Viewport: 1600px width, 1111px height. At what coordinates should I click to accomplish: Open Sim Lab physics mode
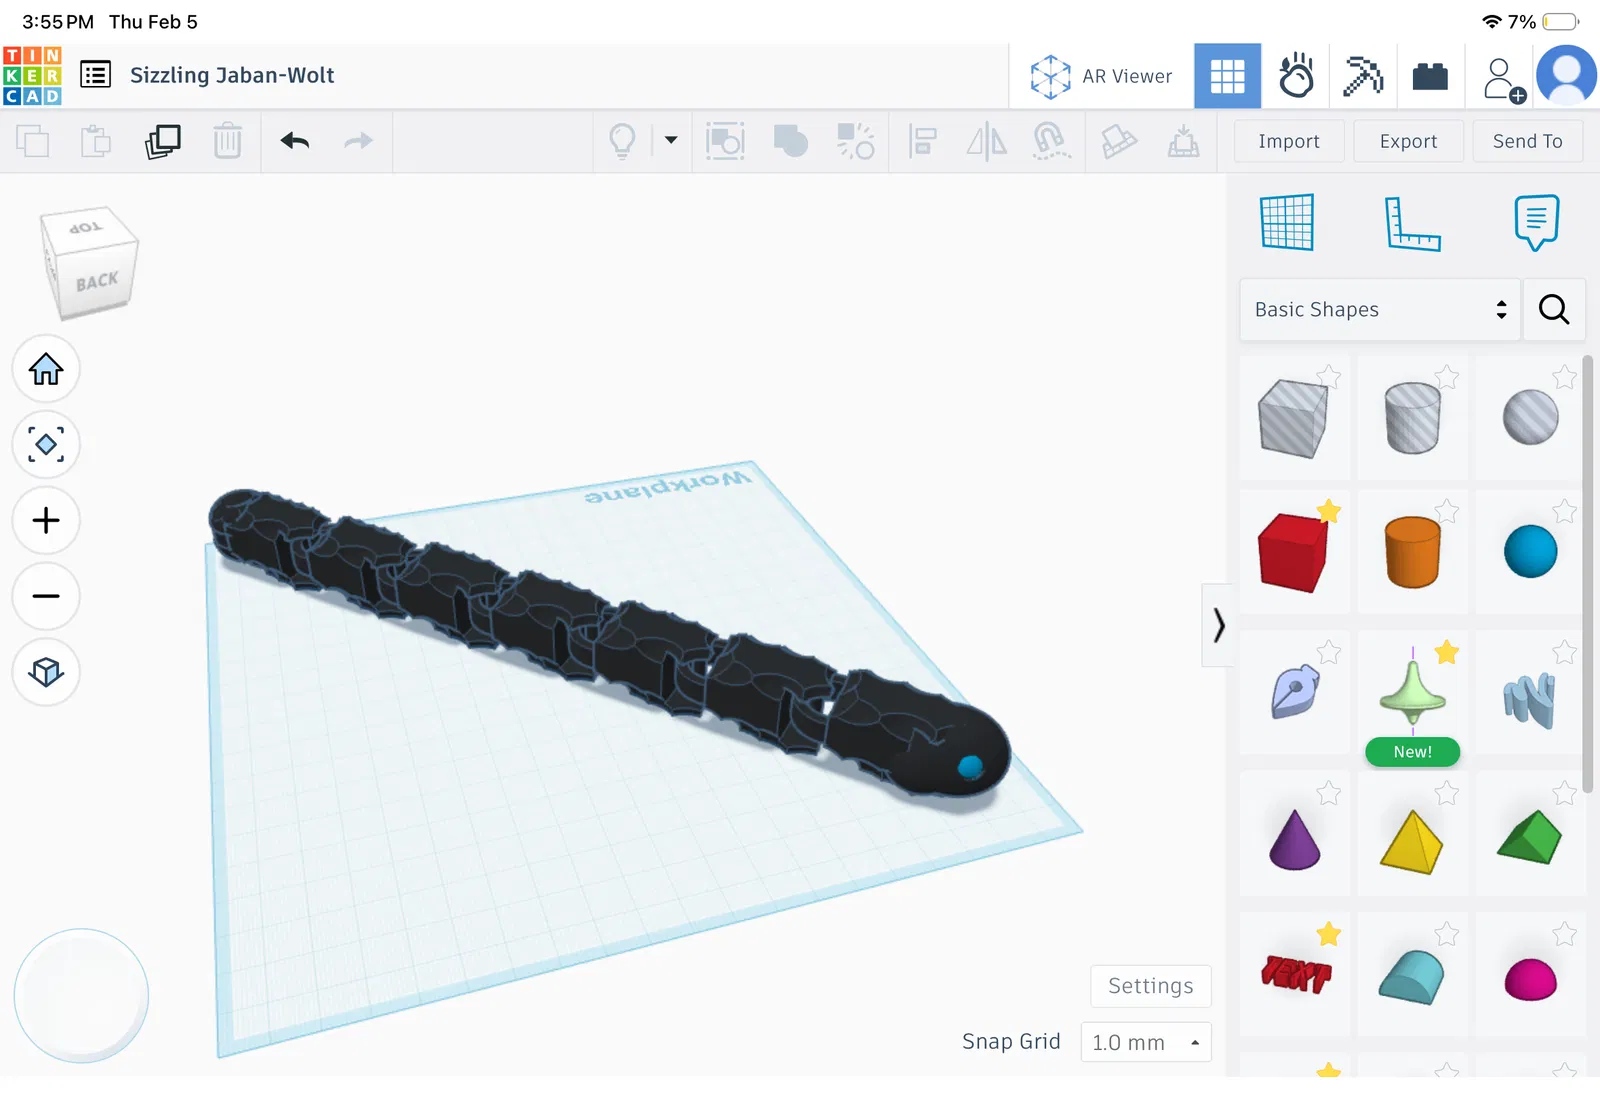click(1296, 76)
